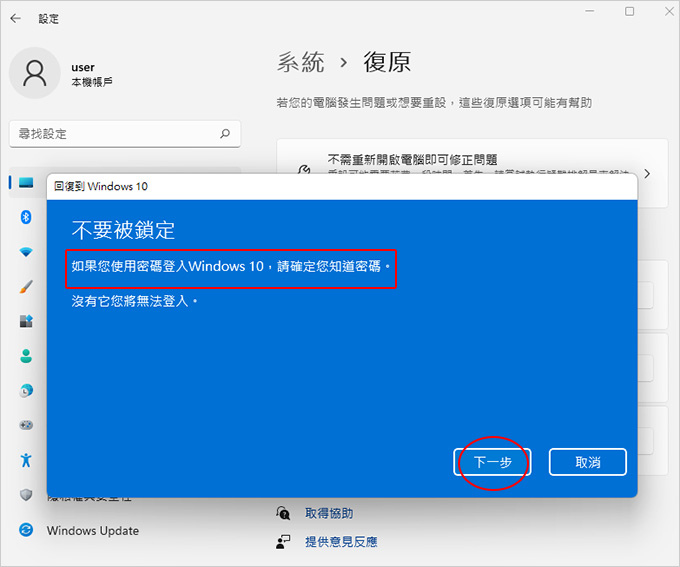
Task: Click the 系統 breadcrumb
Action: click(301, 62)
